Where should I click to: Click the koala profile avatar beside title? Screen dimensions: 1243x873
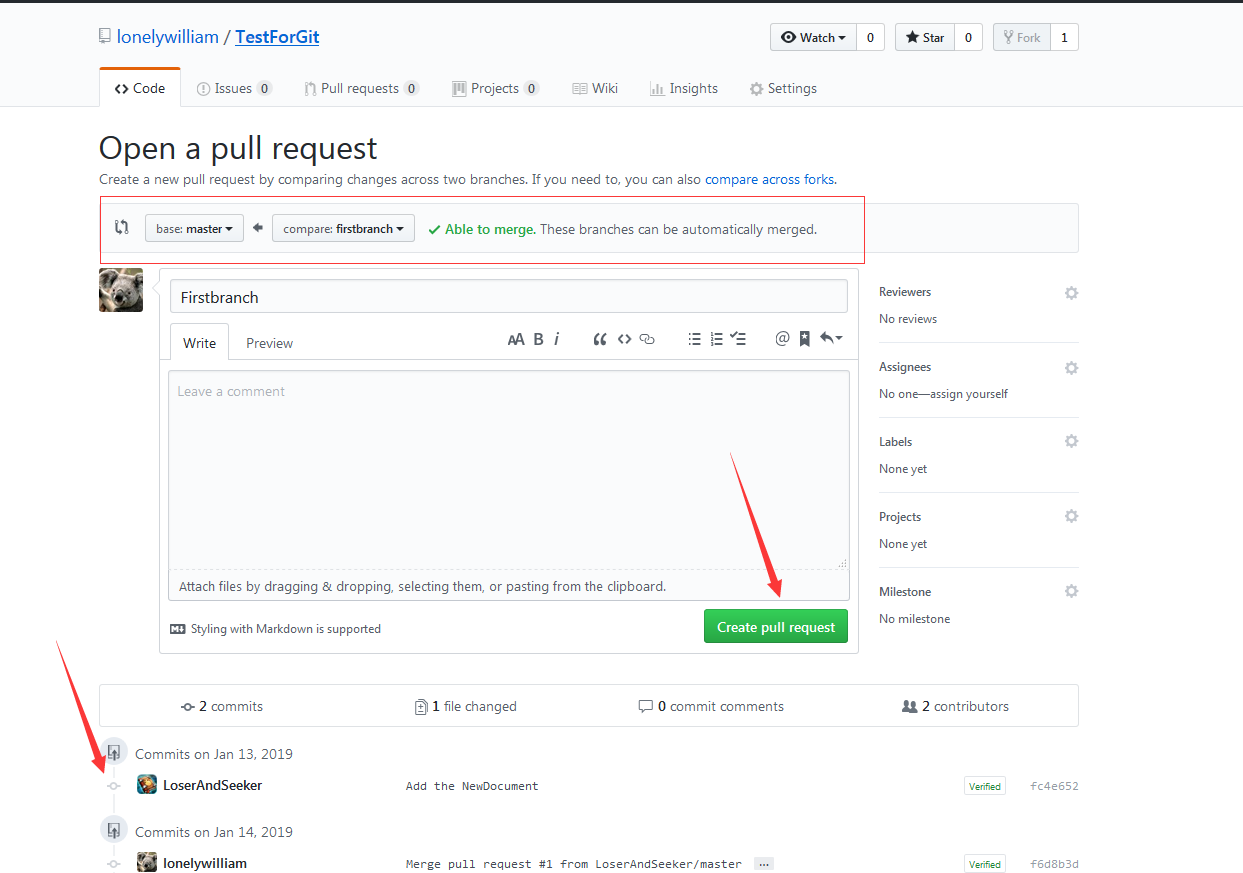point(121,290)
